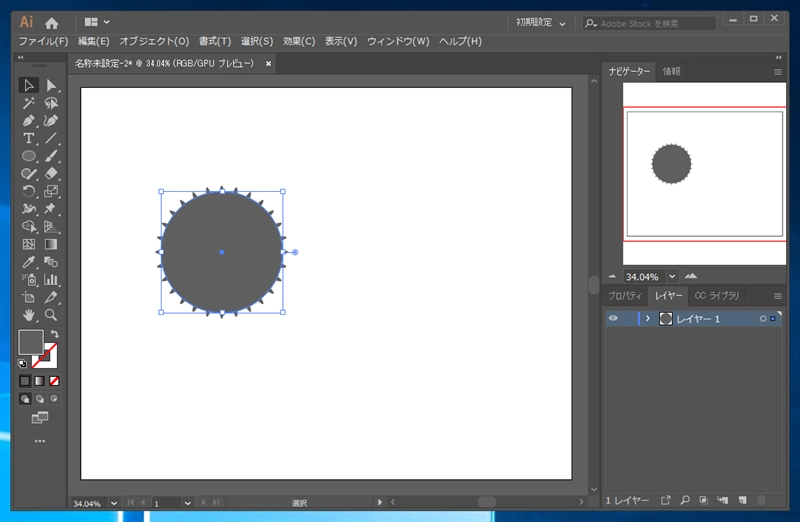Select the Artboard tool
This screenshot has height=522, width=800.
pyautogui.click(x=29, y=297)
